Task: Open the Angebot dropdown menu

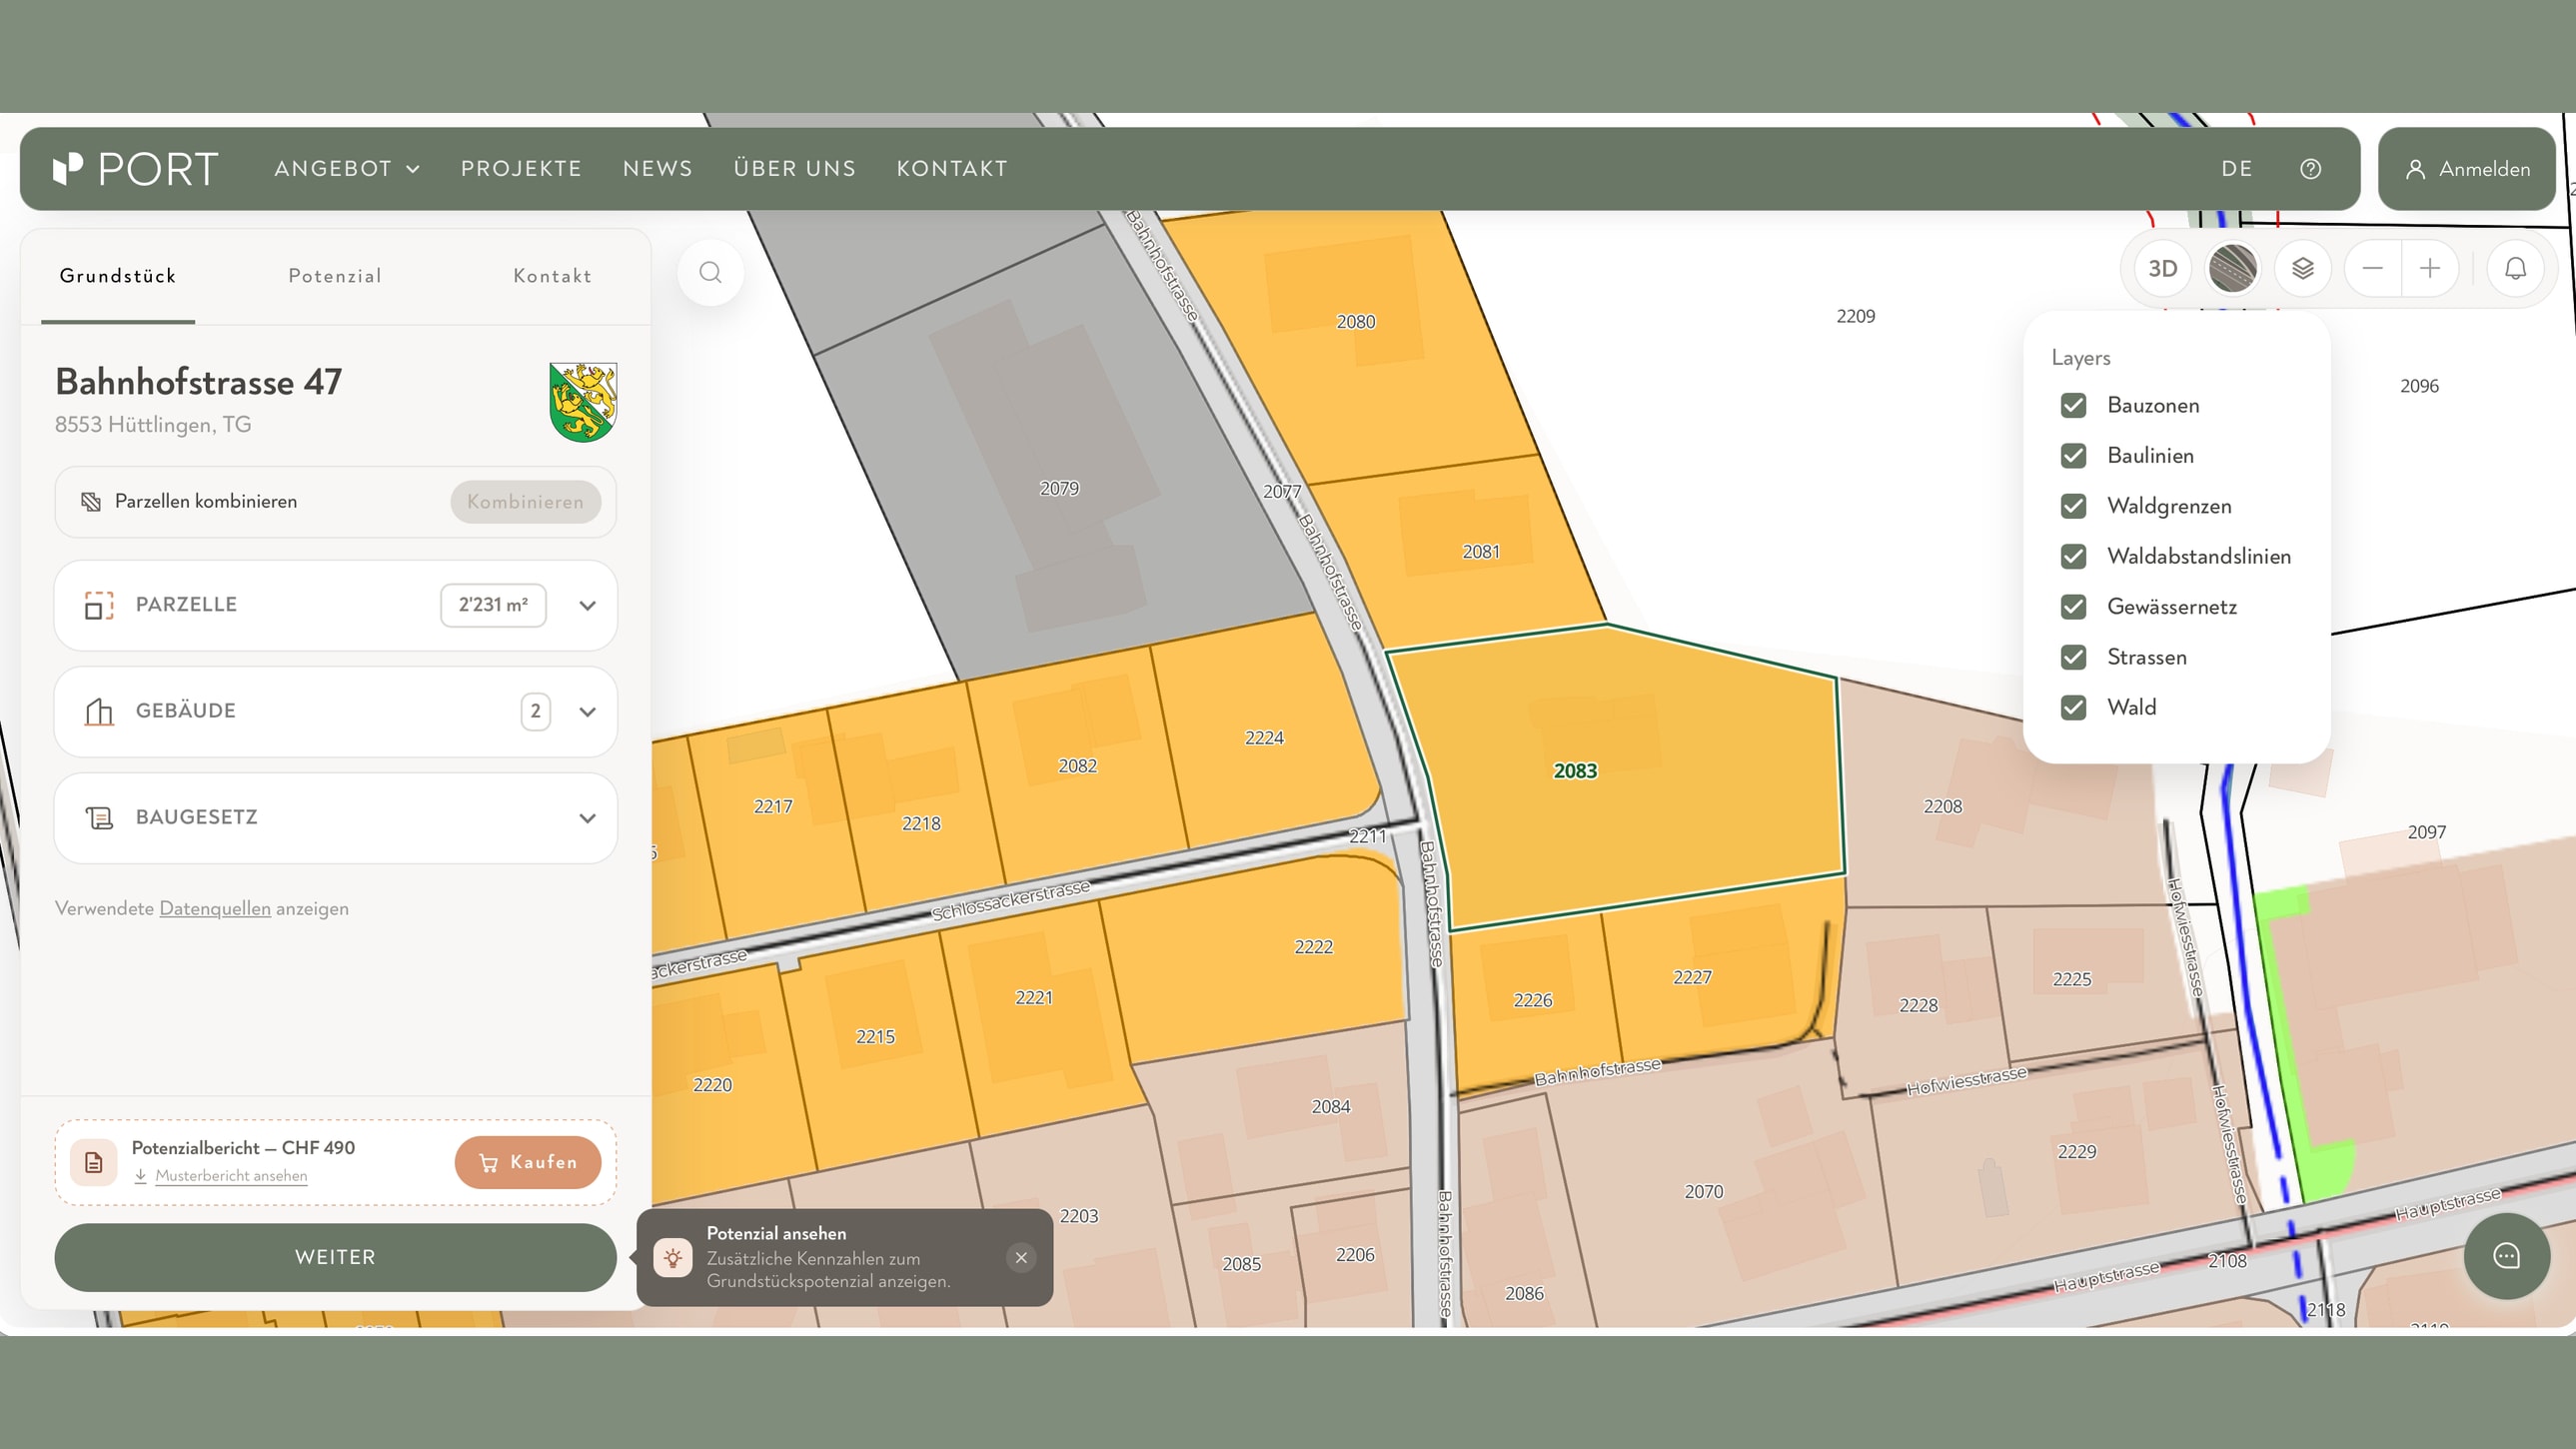Action: point(347,169)
